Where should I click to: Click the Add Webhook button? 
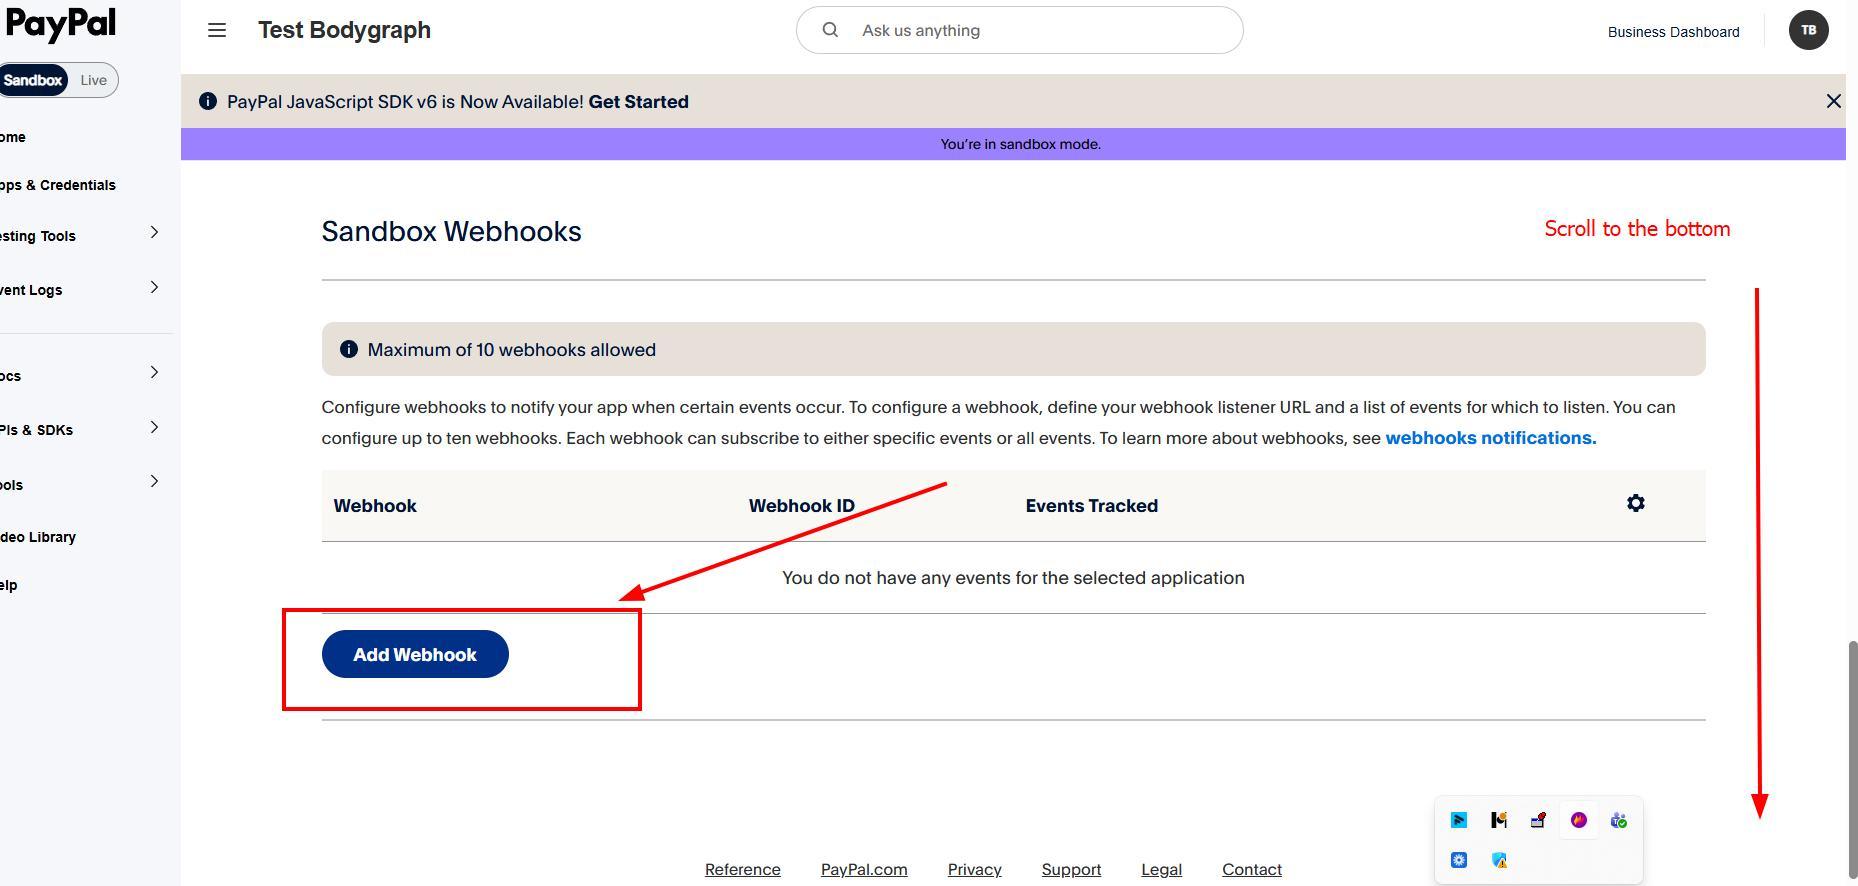415,654
